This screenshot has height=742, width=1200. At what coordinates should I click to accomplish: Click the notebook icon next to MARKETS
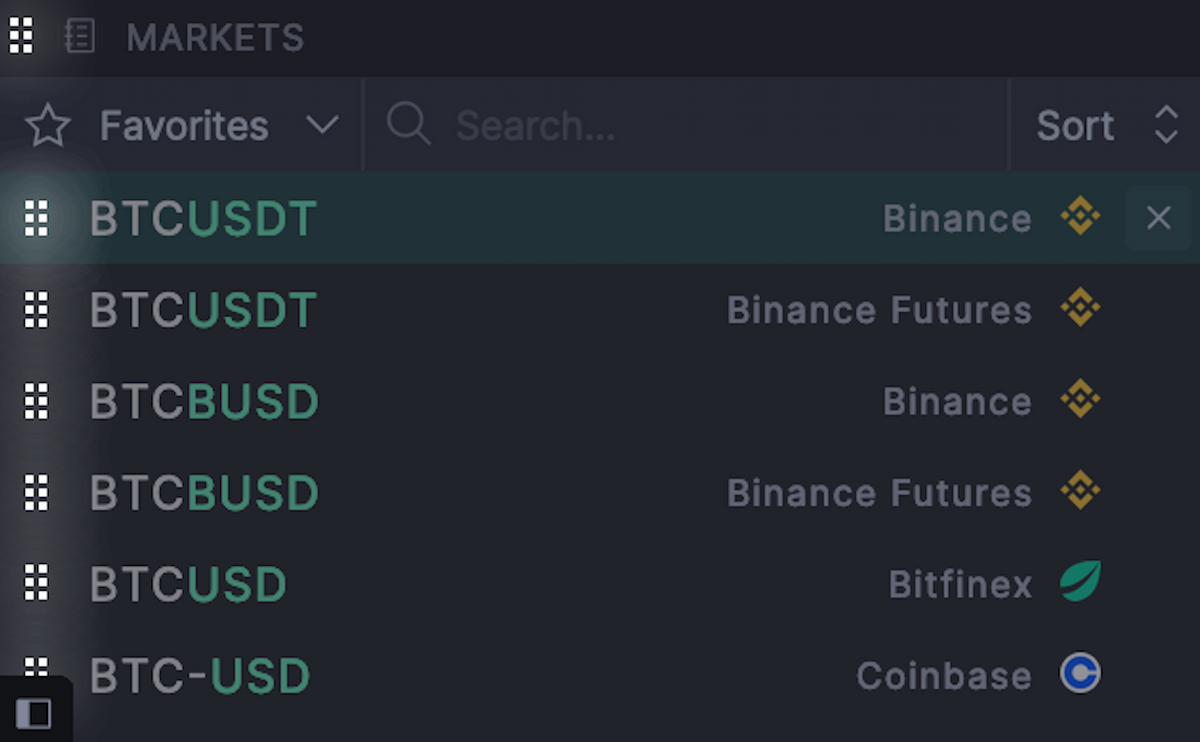coord(79,37)
